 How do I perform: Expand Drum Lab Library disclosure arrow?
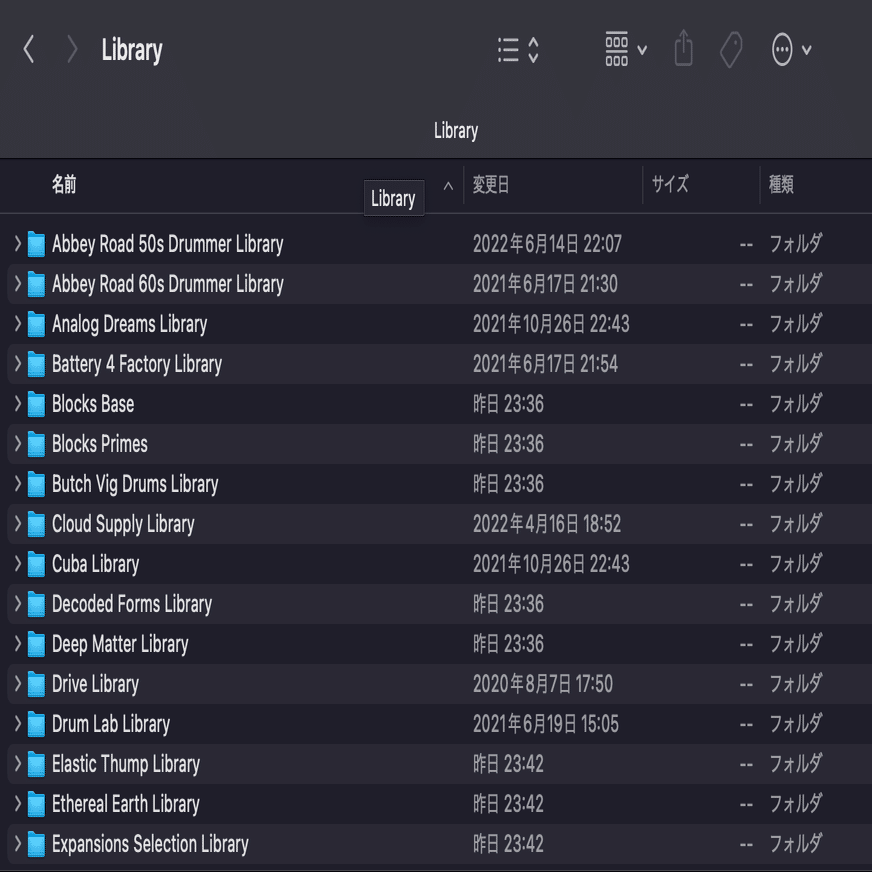click(17, 724)
